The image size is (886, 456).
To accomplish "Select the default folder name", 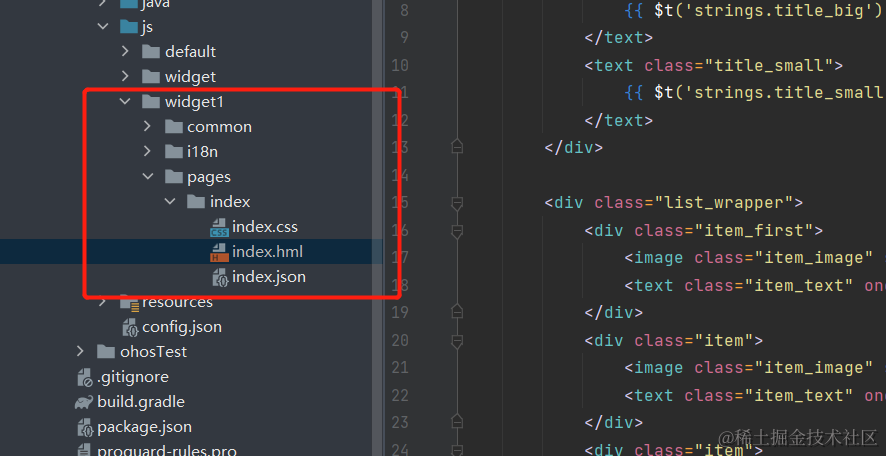I will [190, 51].
